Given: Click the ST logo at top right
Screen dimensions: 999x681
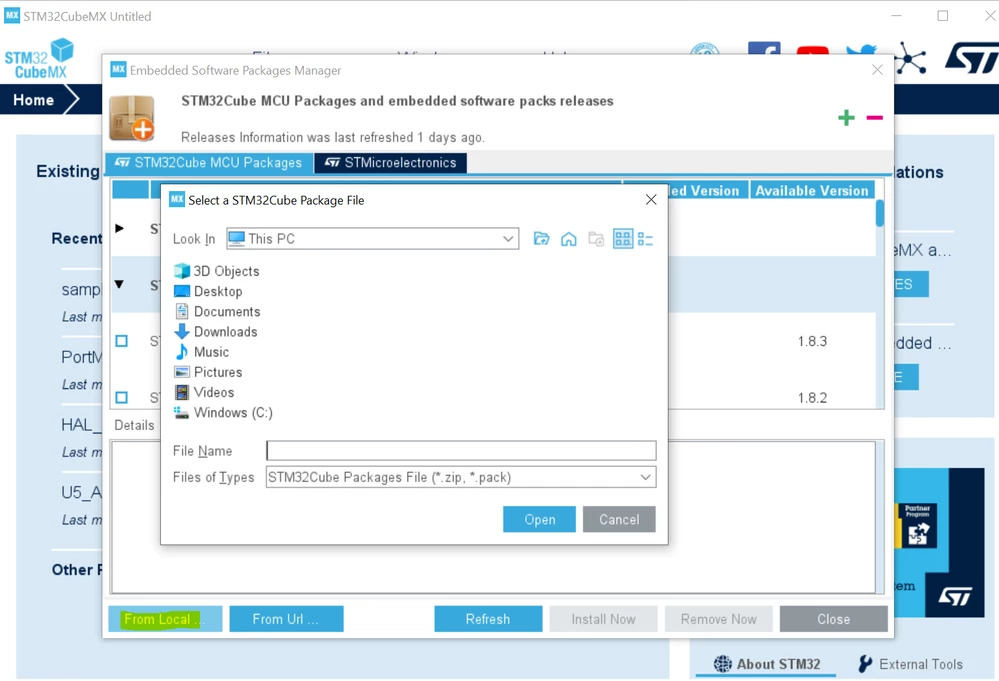Looking at the screenshot, I should coord(973,58).
